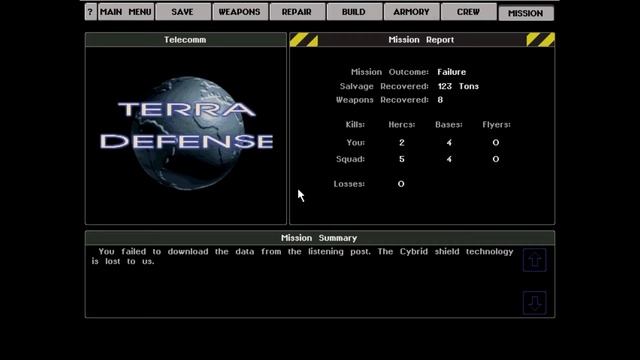
Task: Click the Hercs column header
Action: click(402, 124)
